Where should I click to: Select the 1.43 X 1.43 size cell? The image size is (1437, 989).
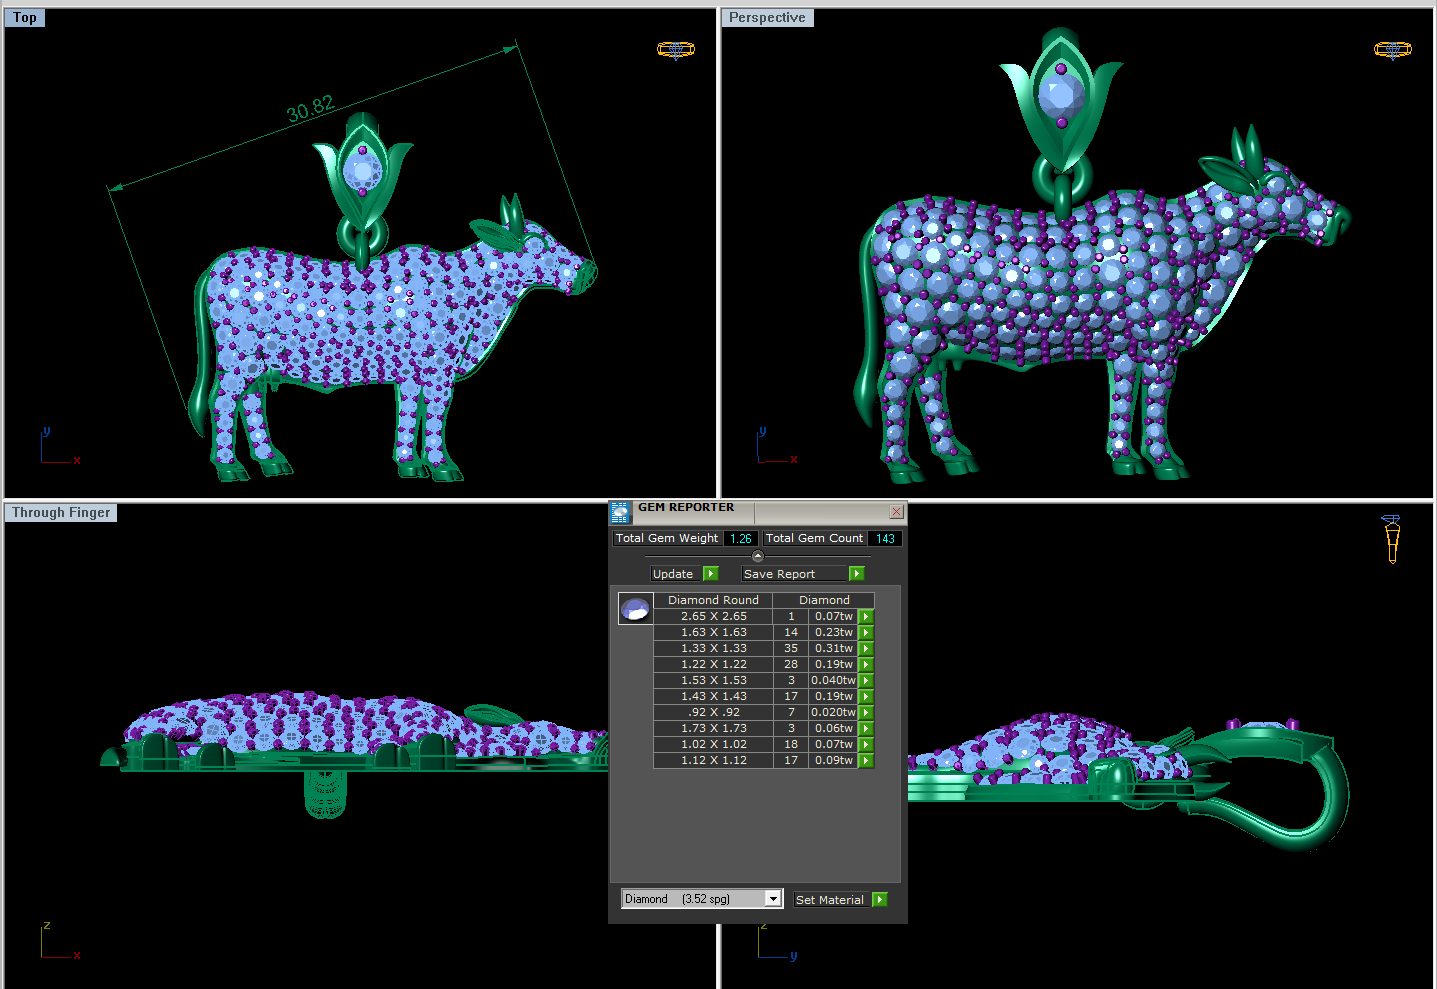pos(713,697)
